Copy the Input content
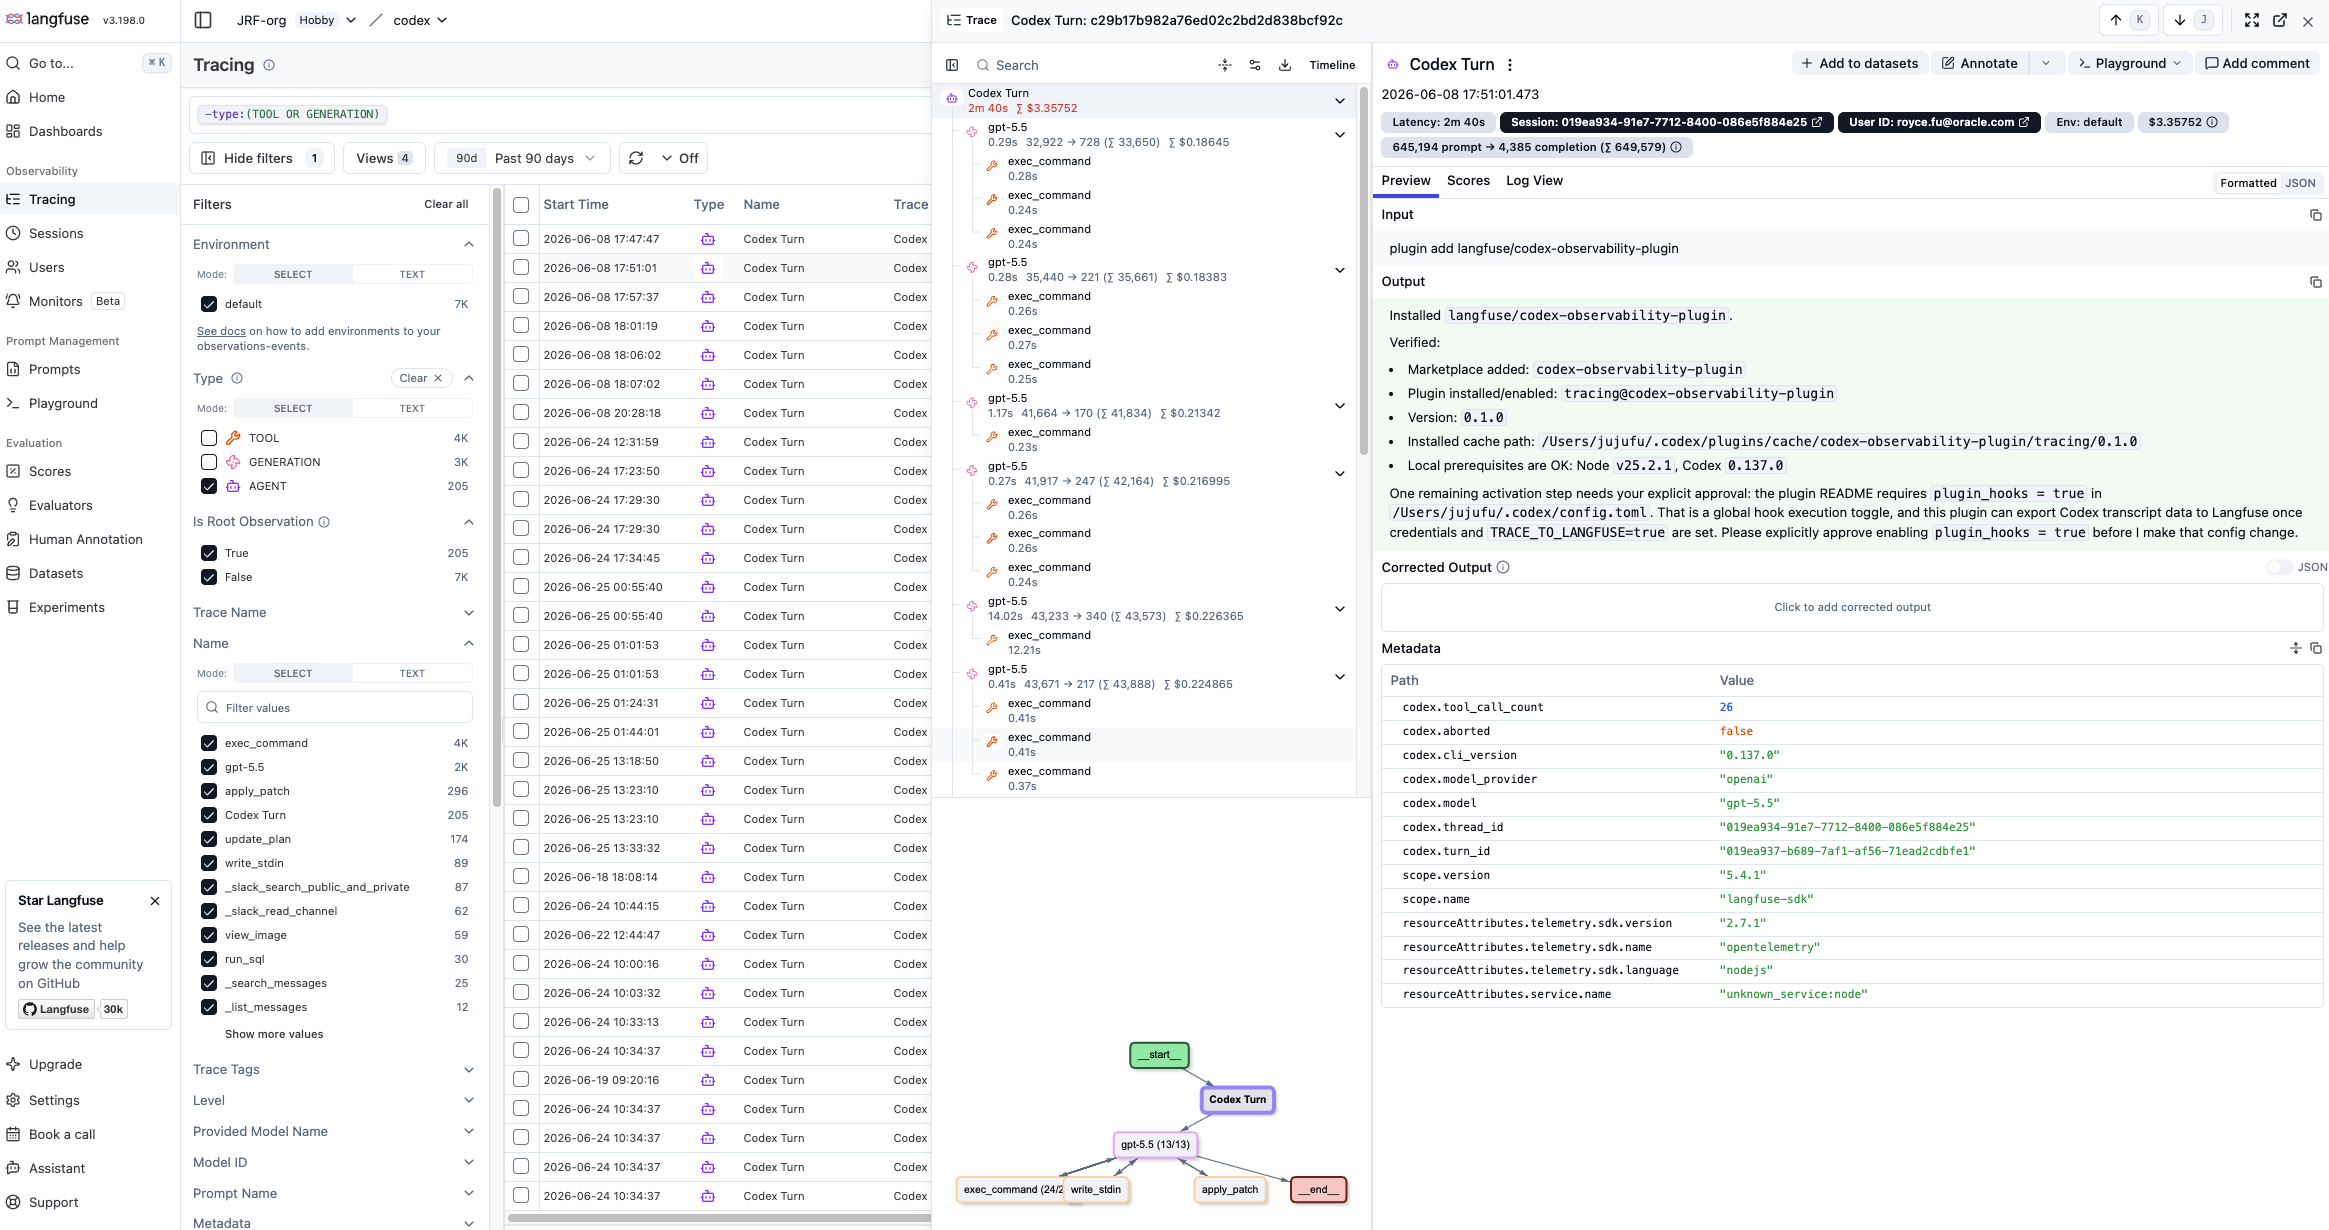This screenshot has height=1230, width=2329. 2315,215
